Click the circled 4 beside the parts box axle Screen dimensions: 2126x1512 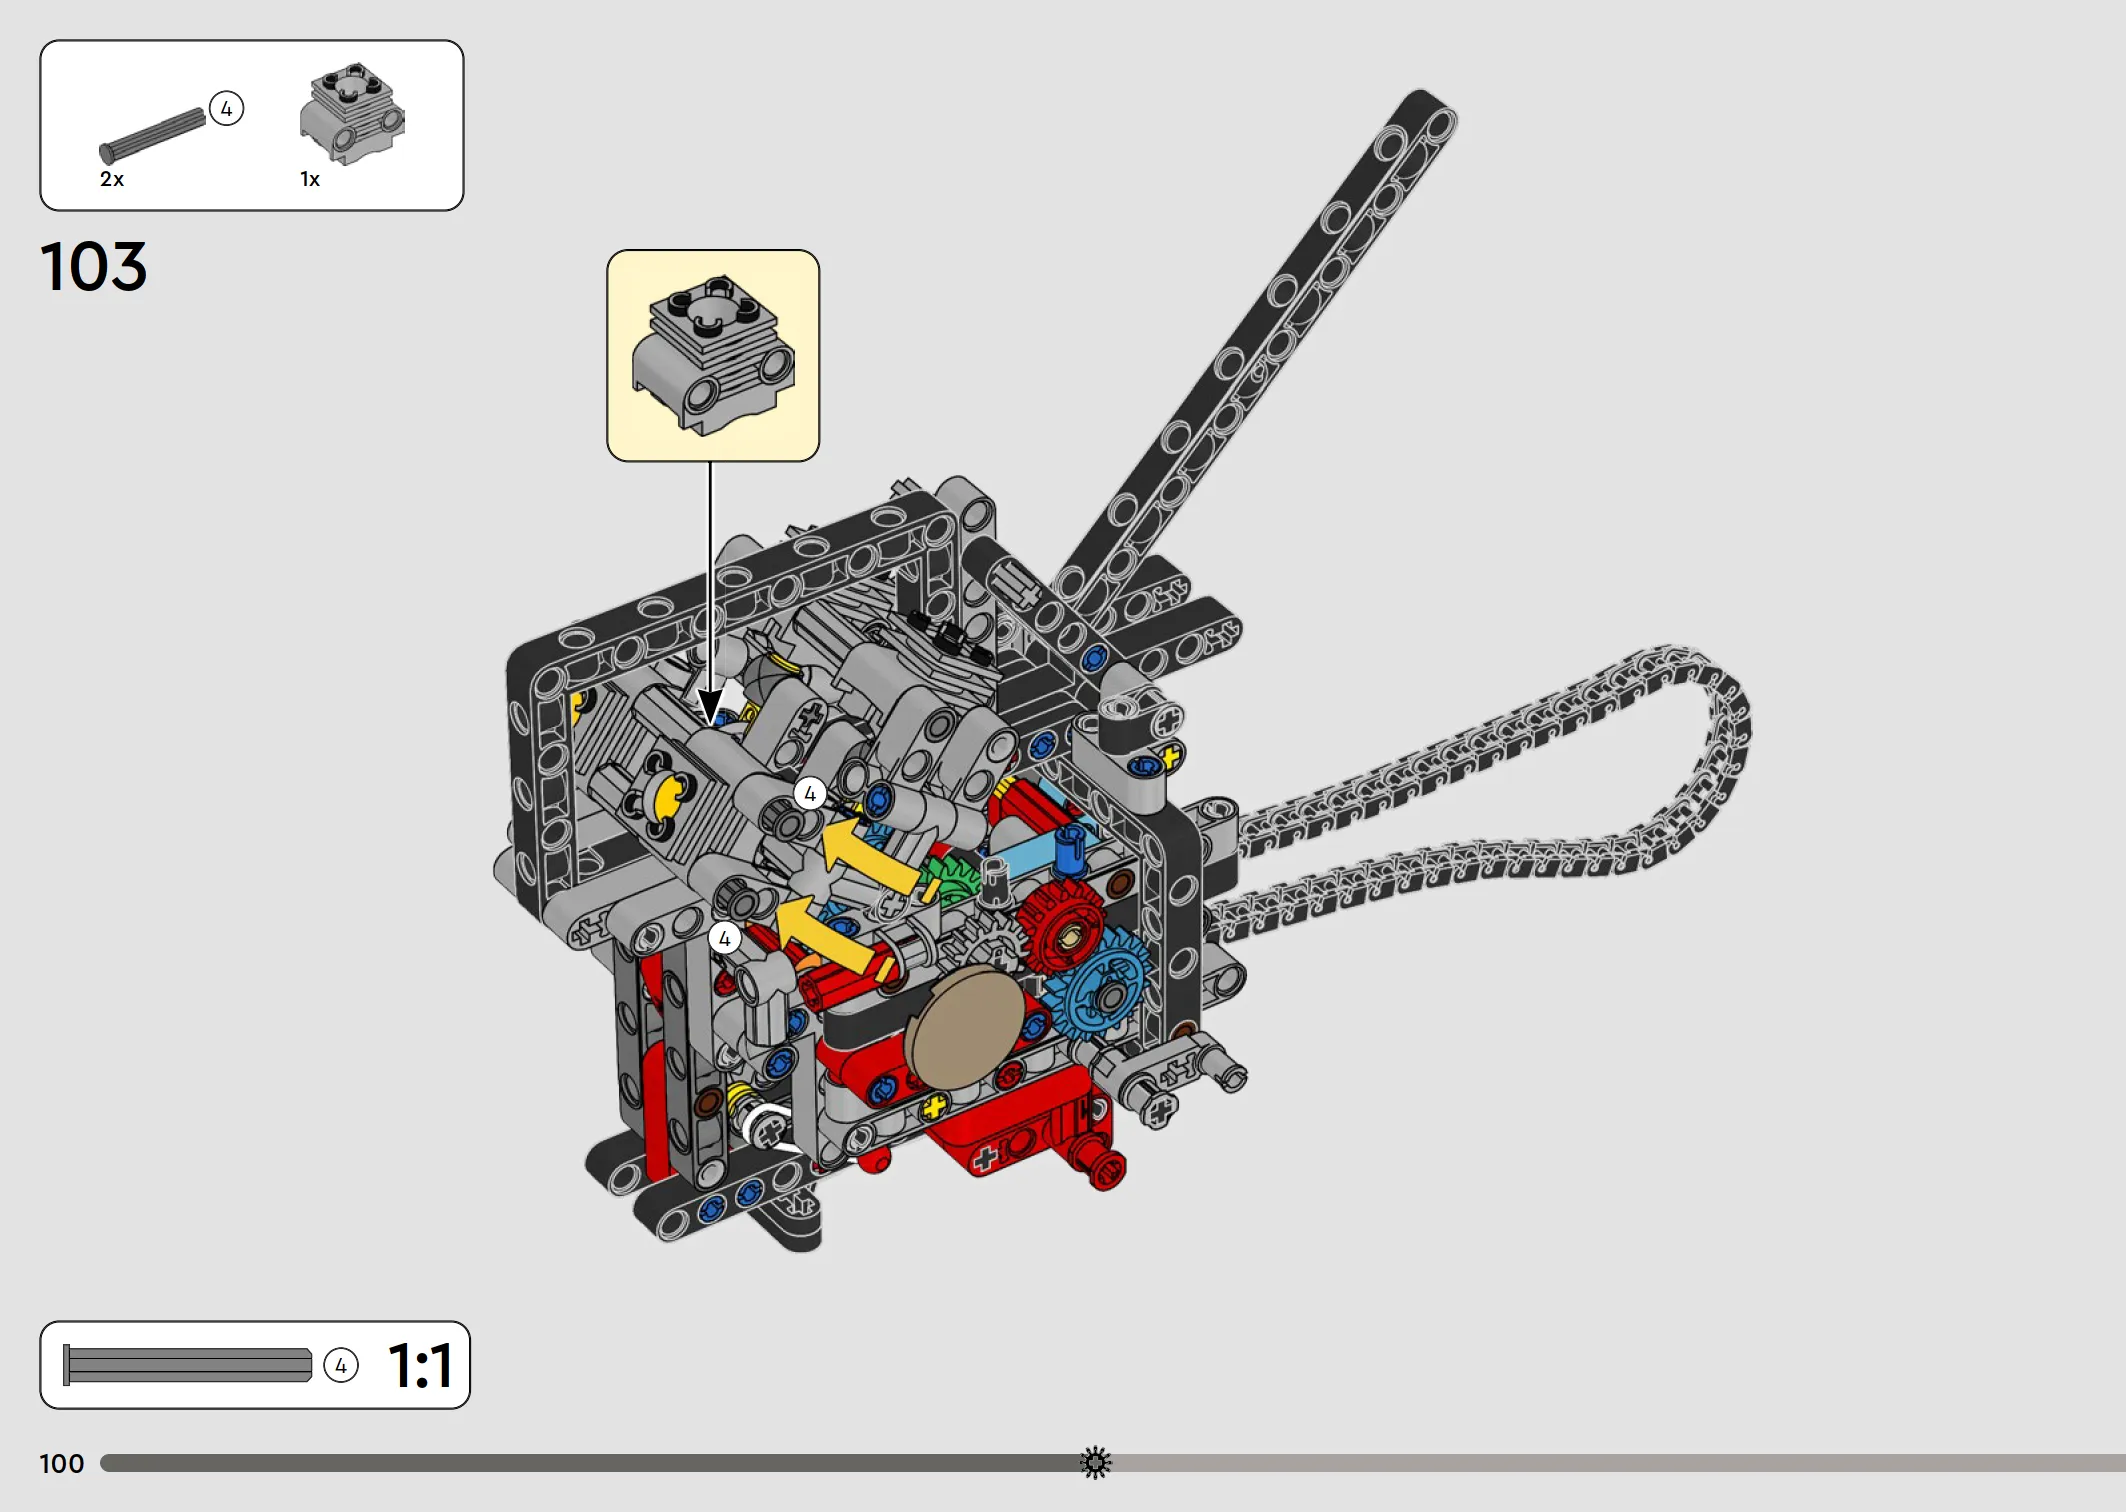[227, 108]
